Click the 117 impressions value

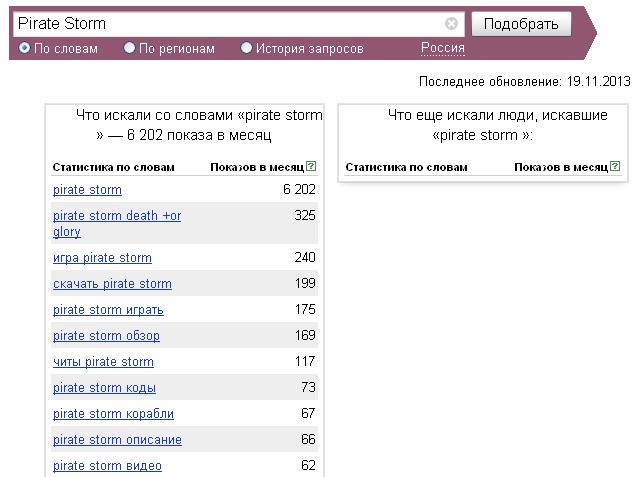click(x=305, y=362)
